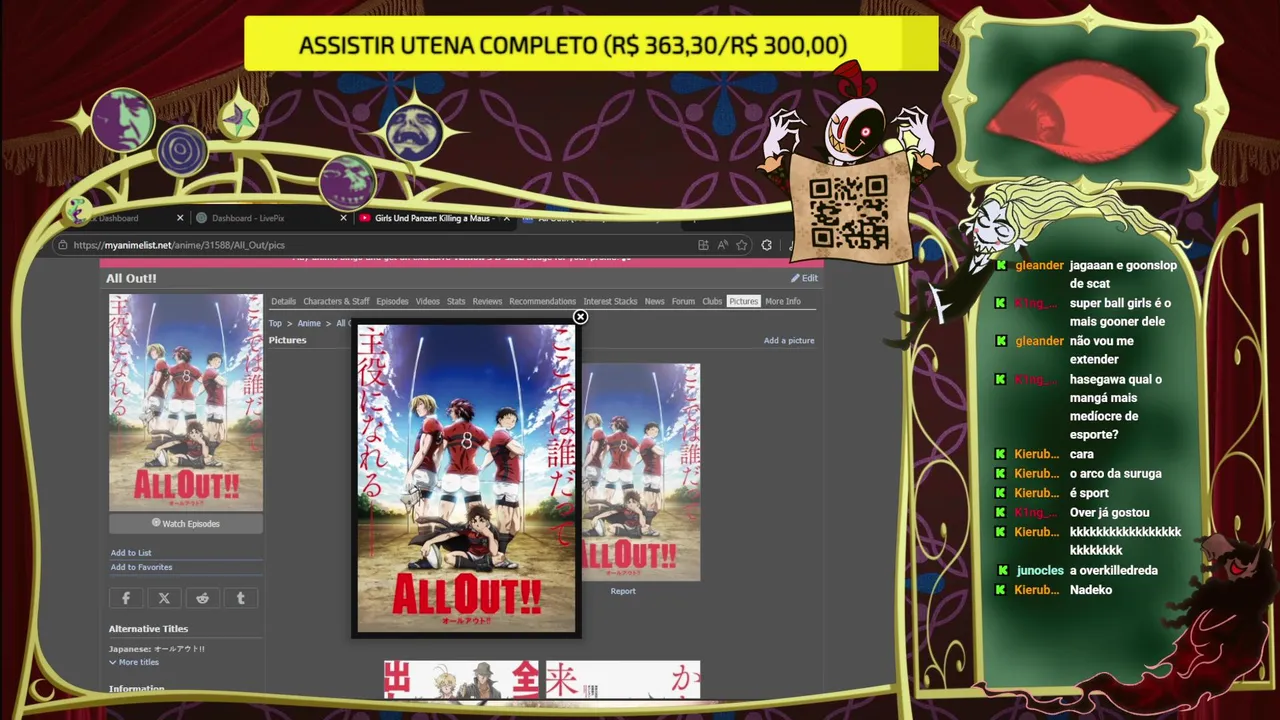This screenshot has width=1280, height=720.
Task: Click the split screen icon in address bar
Action: [703, 245]
